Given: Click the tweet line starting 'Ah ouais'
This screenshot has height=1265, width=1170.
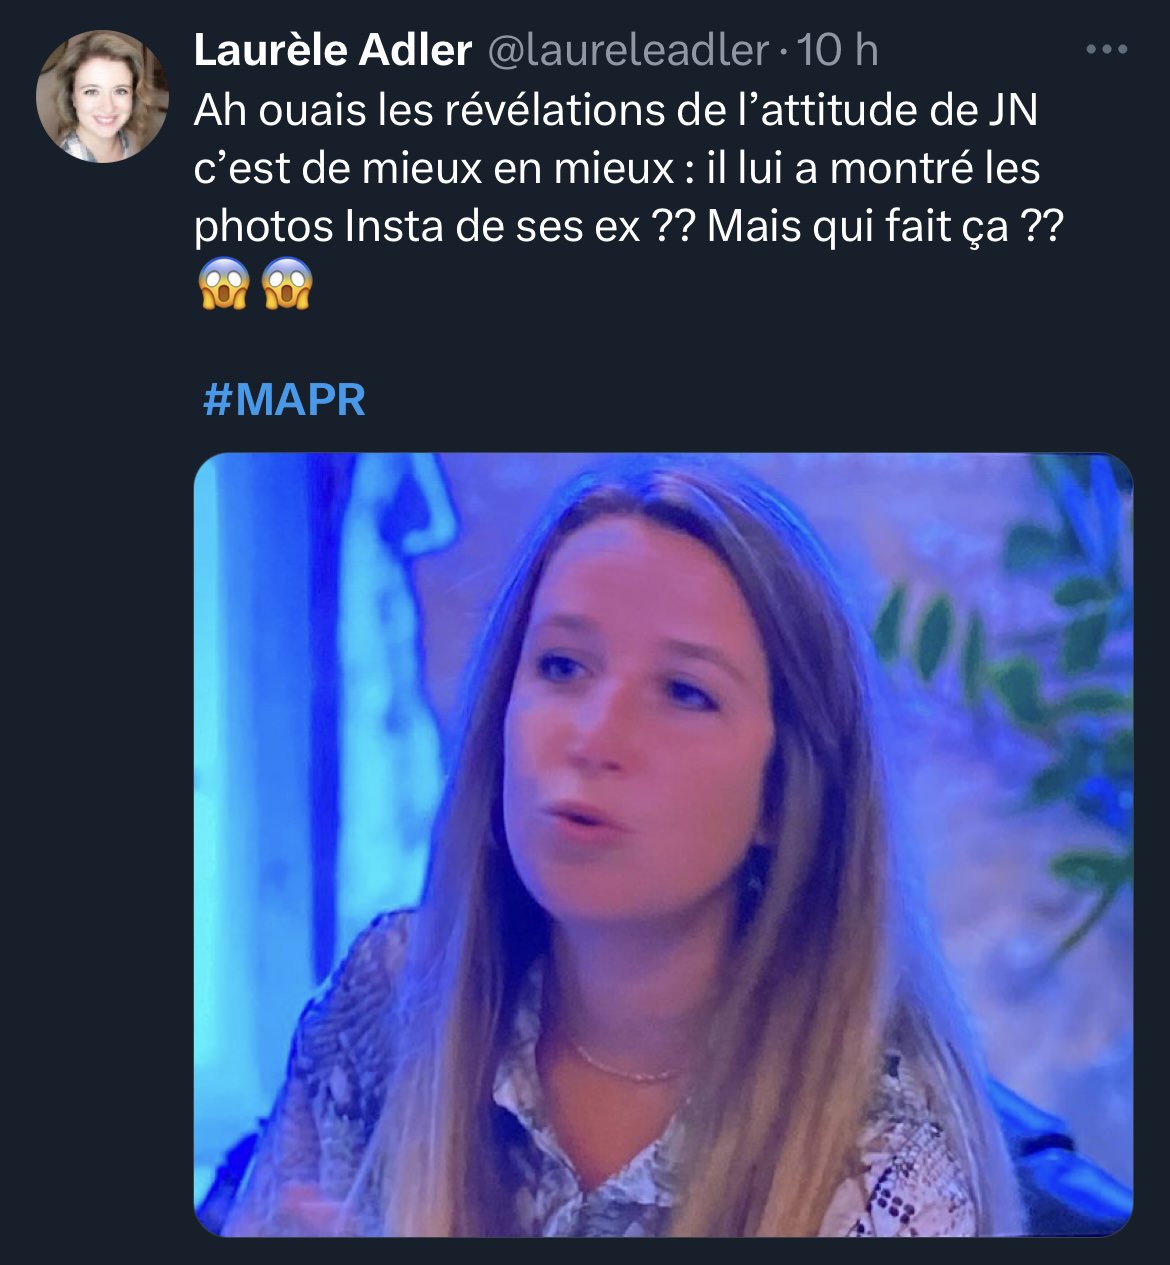Looking at the screenshot, I should pyautogui.click(x=615, y=110).
